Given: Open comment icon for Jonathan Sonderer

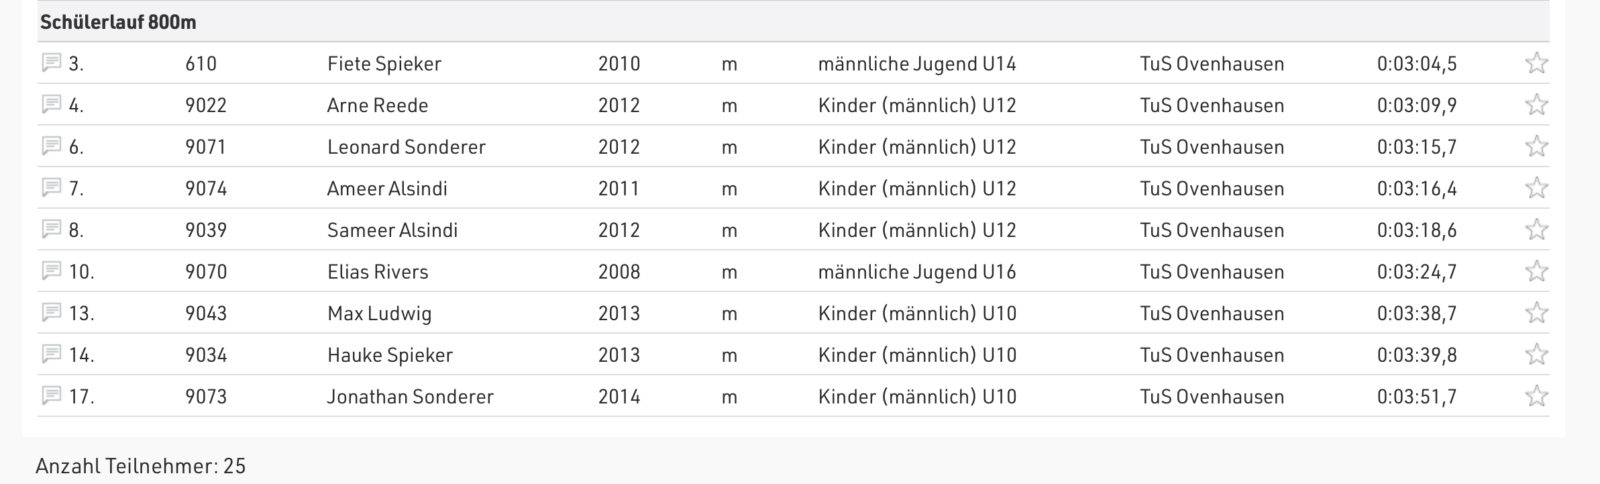Looking at the screenshot, I should click(51, 396).
